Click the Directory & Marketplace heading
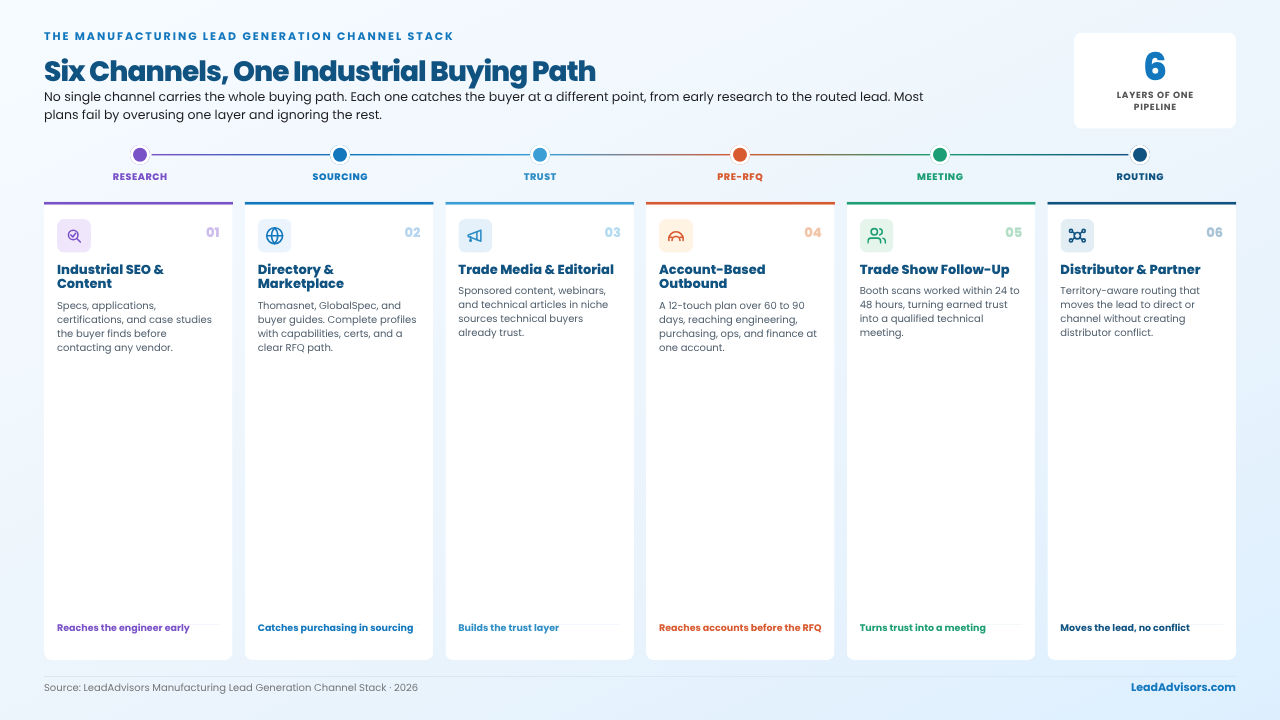 pyautogui.click(x=301, y=276)
